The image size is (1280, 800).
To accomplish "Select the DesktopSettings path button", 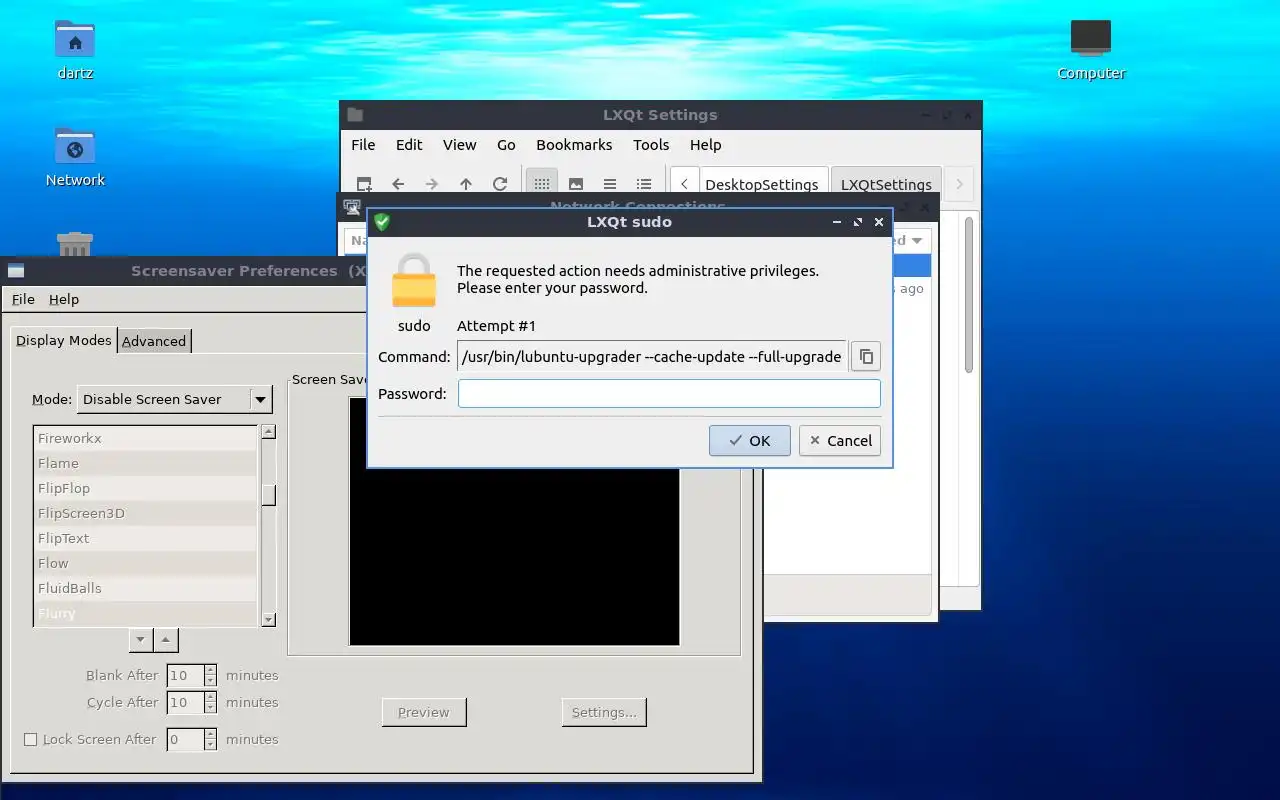I will (762, 184).
